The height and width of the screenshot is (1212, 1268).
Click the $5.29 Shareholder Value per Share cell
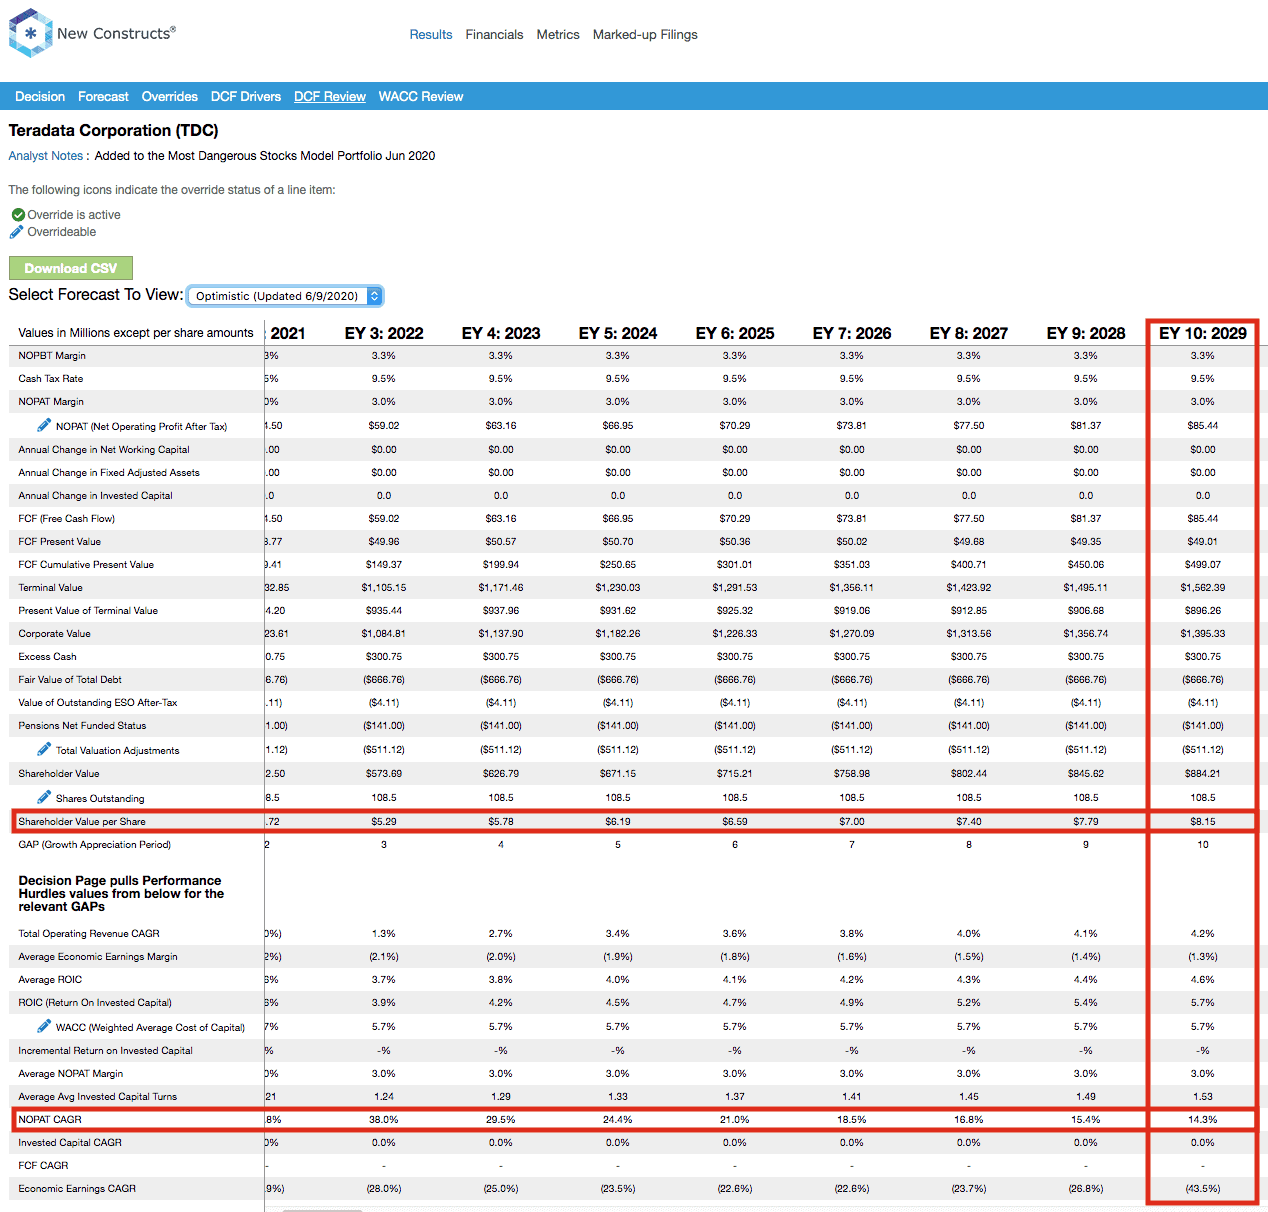(x=384, y=822)
